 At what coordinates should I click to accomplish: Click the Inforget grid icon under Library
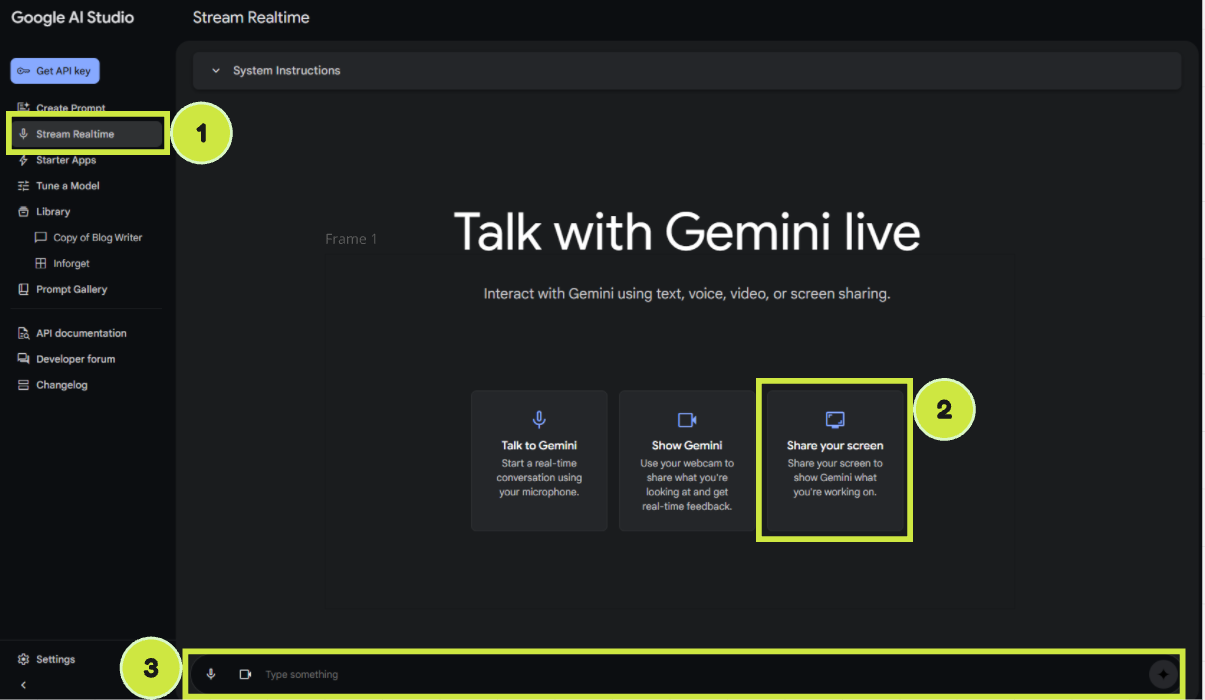(x=40, y=263)
